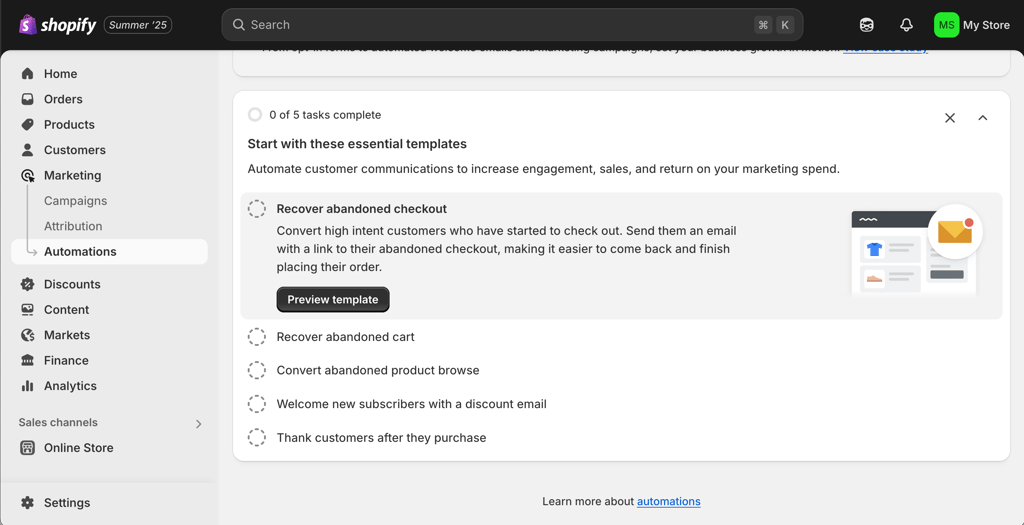This screenshot has height=525, width=1024.
Task: Open the Summer '25 edition badge
Action: coord(138,25)
